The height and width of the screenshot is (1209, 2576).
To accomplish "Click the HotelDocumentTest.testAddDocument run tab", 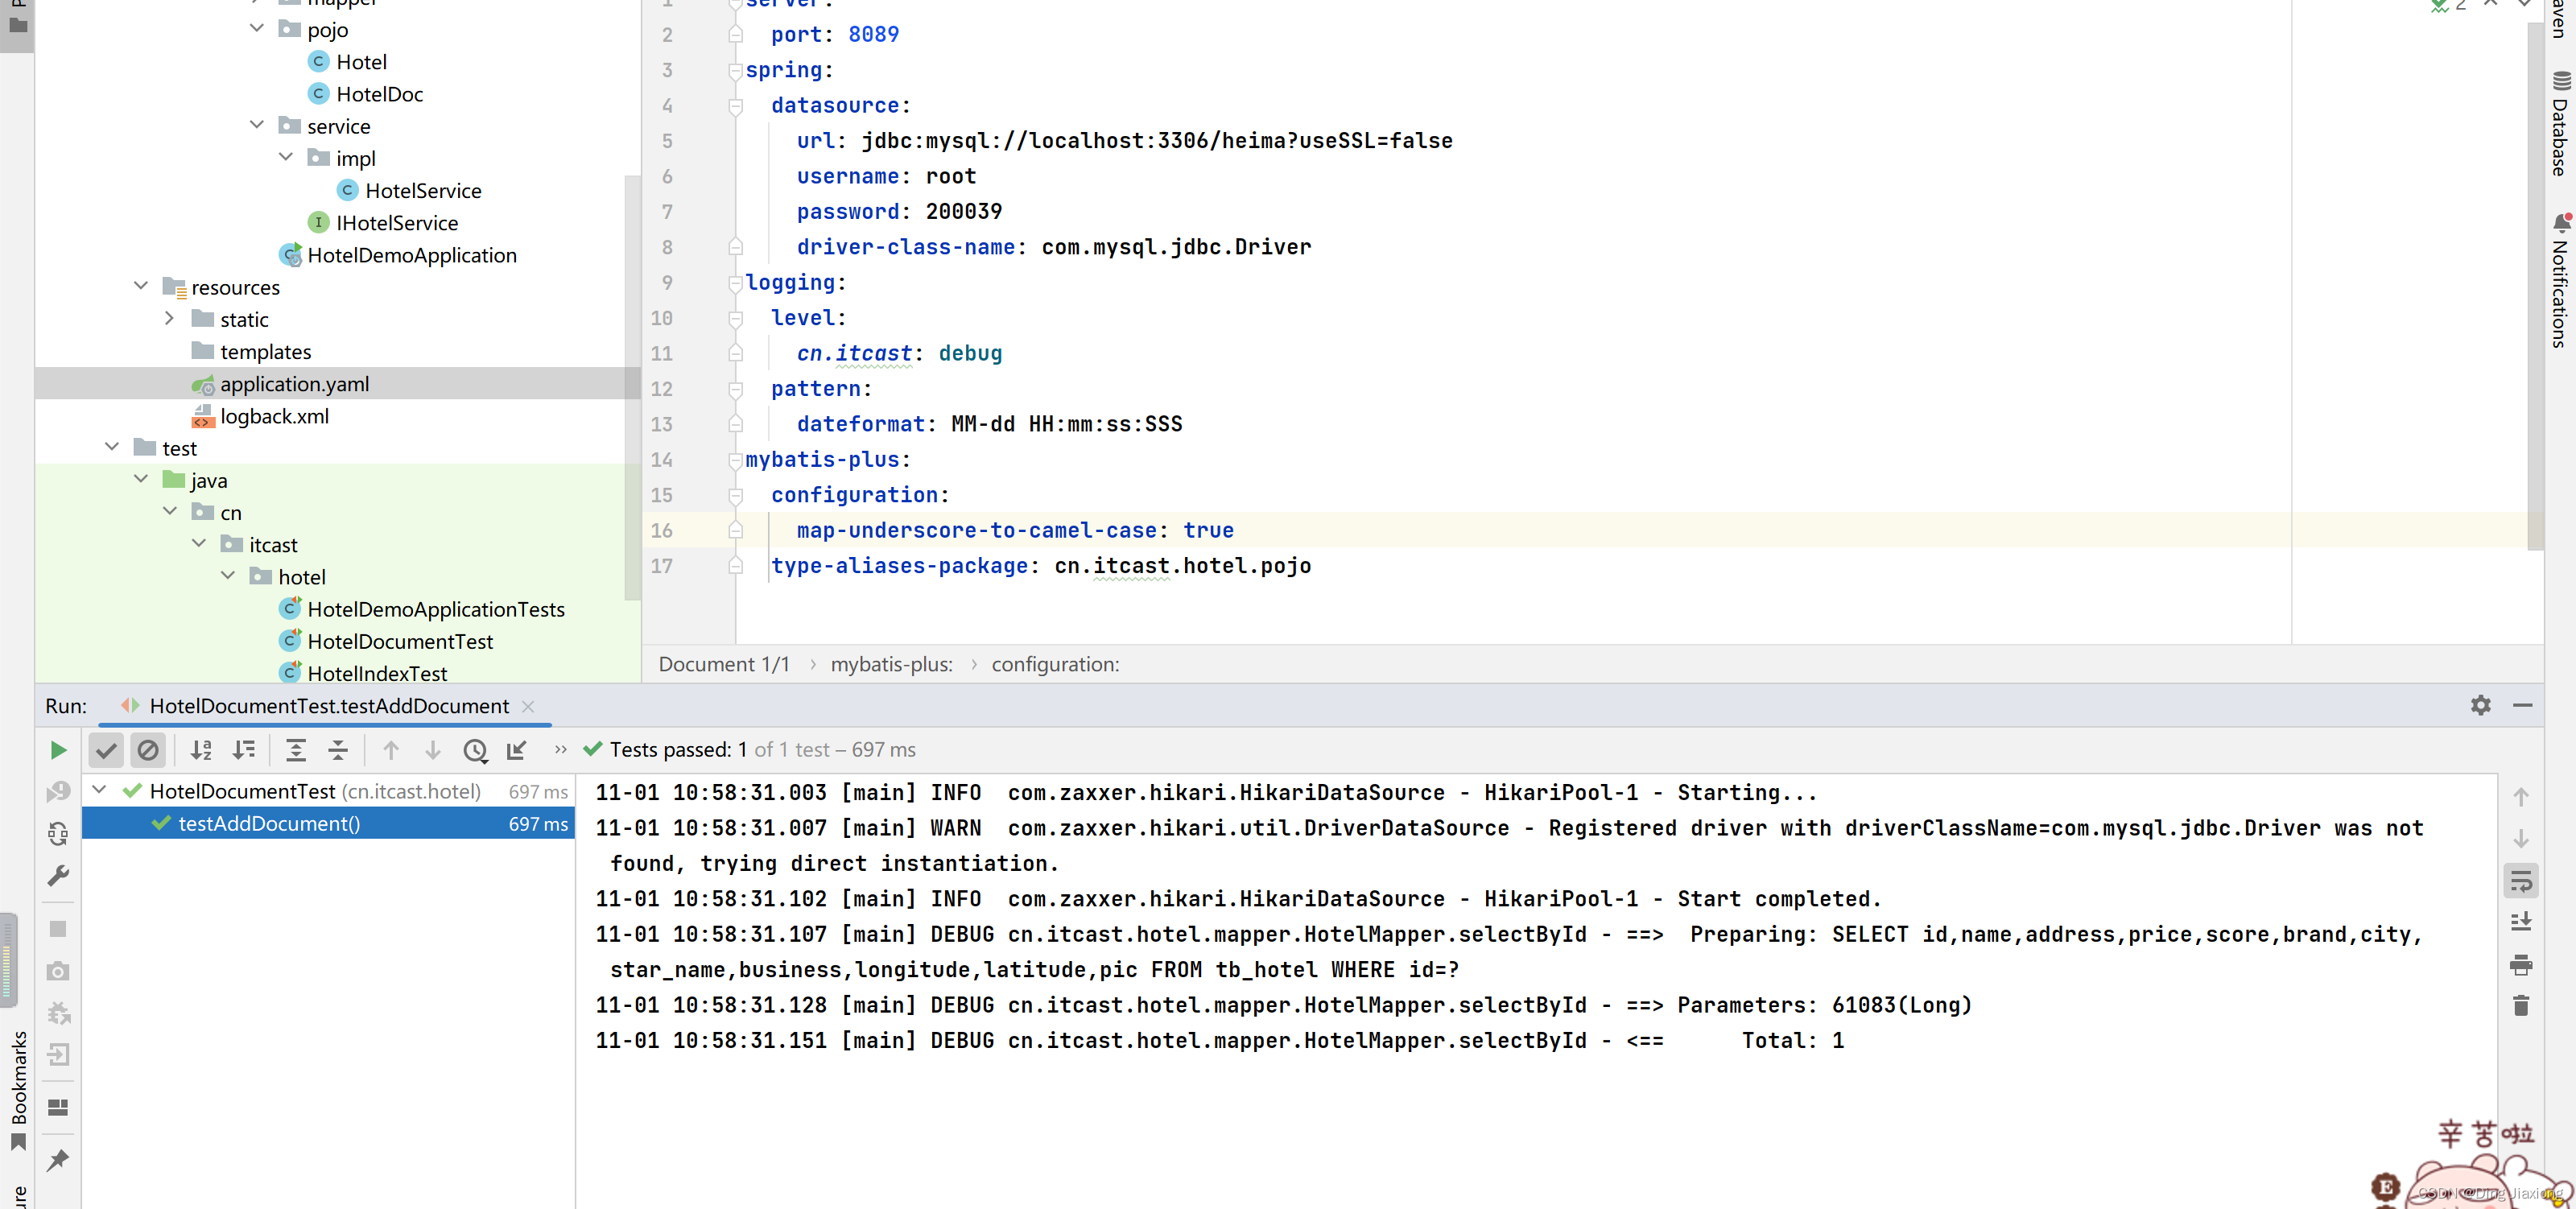I will tap(327, 704).
